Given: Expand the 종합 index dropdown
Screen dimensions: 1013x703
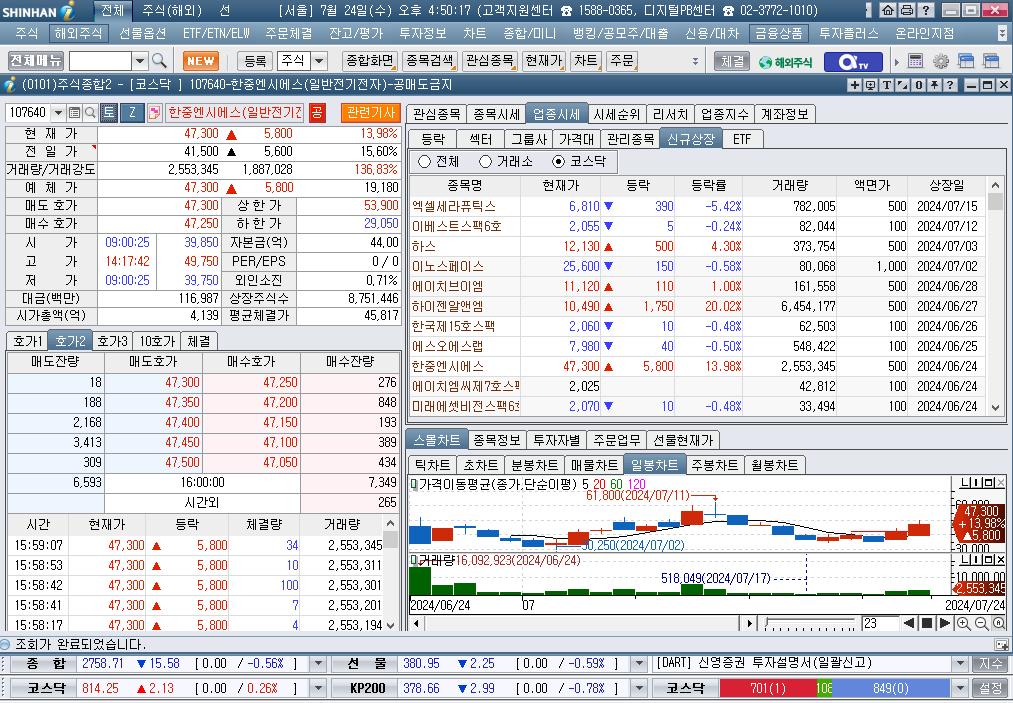Looking at the screenshot, I should 319,664.
